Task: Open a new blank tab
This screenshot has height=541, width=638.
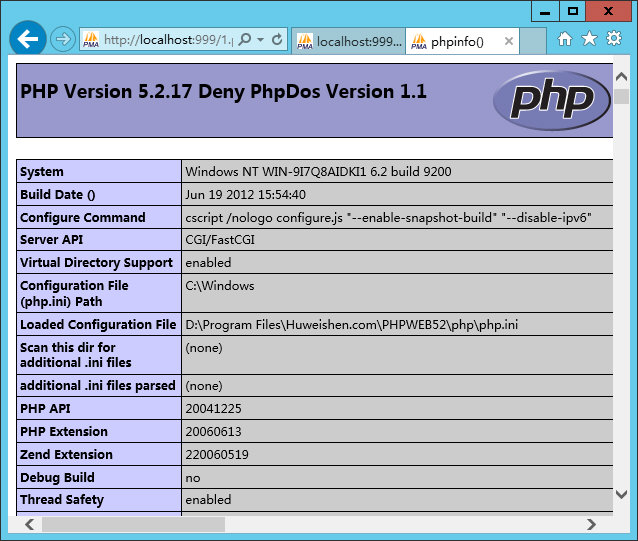Action: pos(533,41)
